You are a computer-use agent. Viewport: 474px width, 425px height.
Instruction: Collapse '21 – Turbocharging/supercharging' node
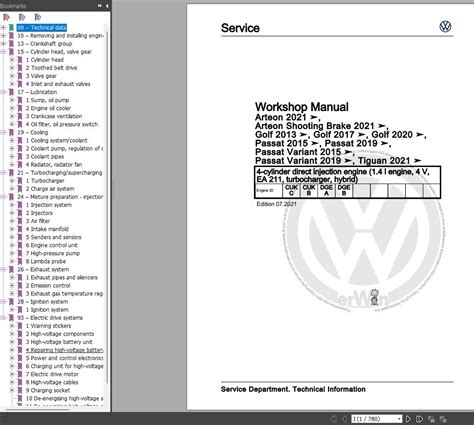click(3, 173)
